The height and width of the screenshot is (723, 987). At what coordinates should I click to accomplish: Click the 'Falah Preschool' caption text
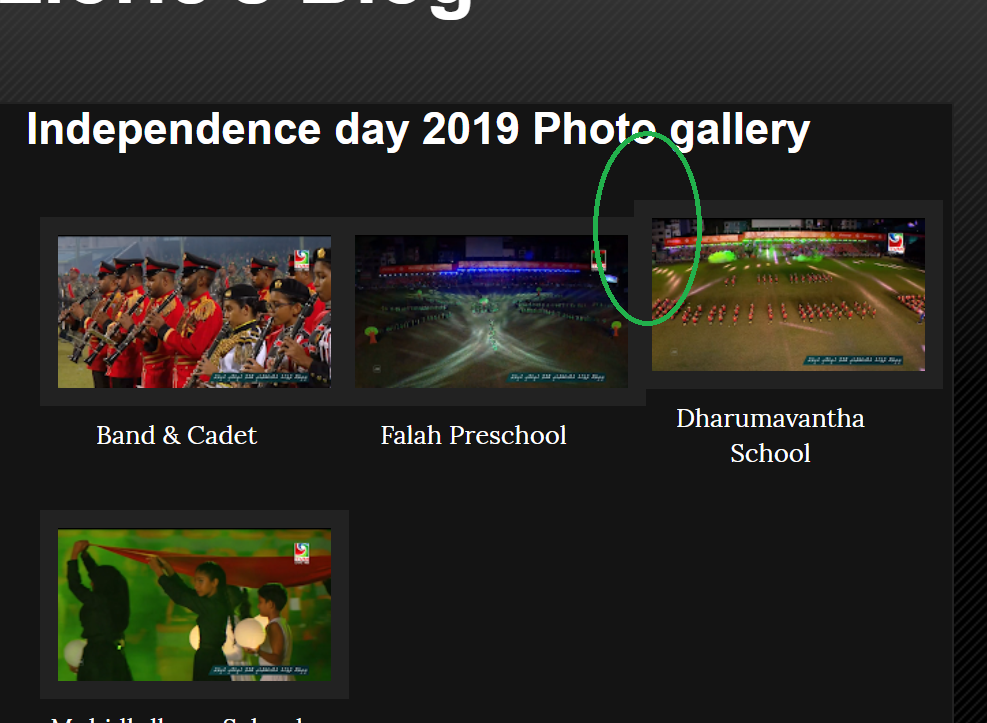coord(473,435)
